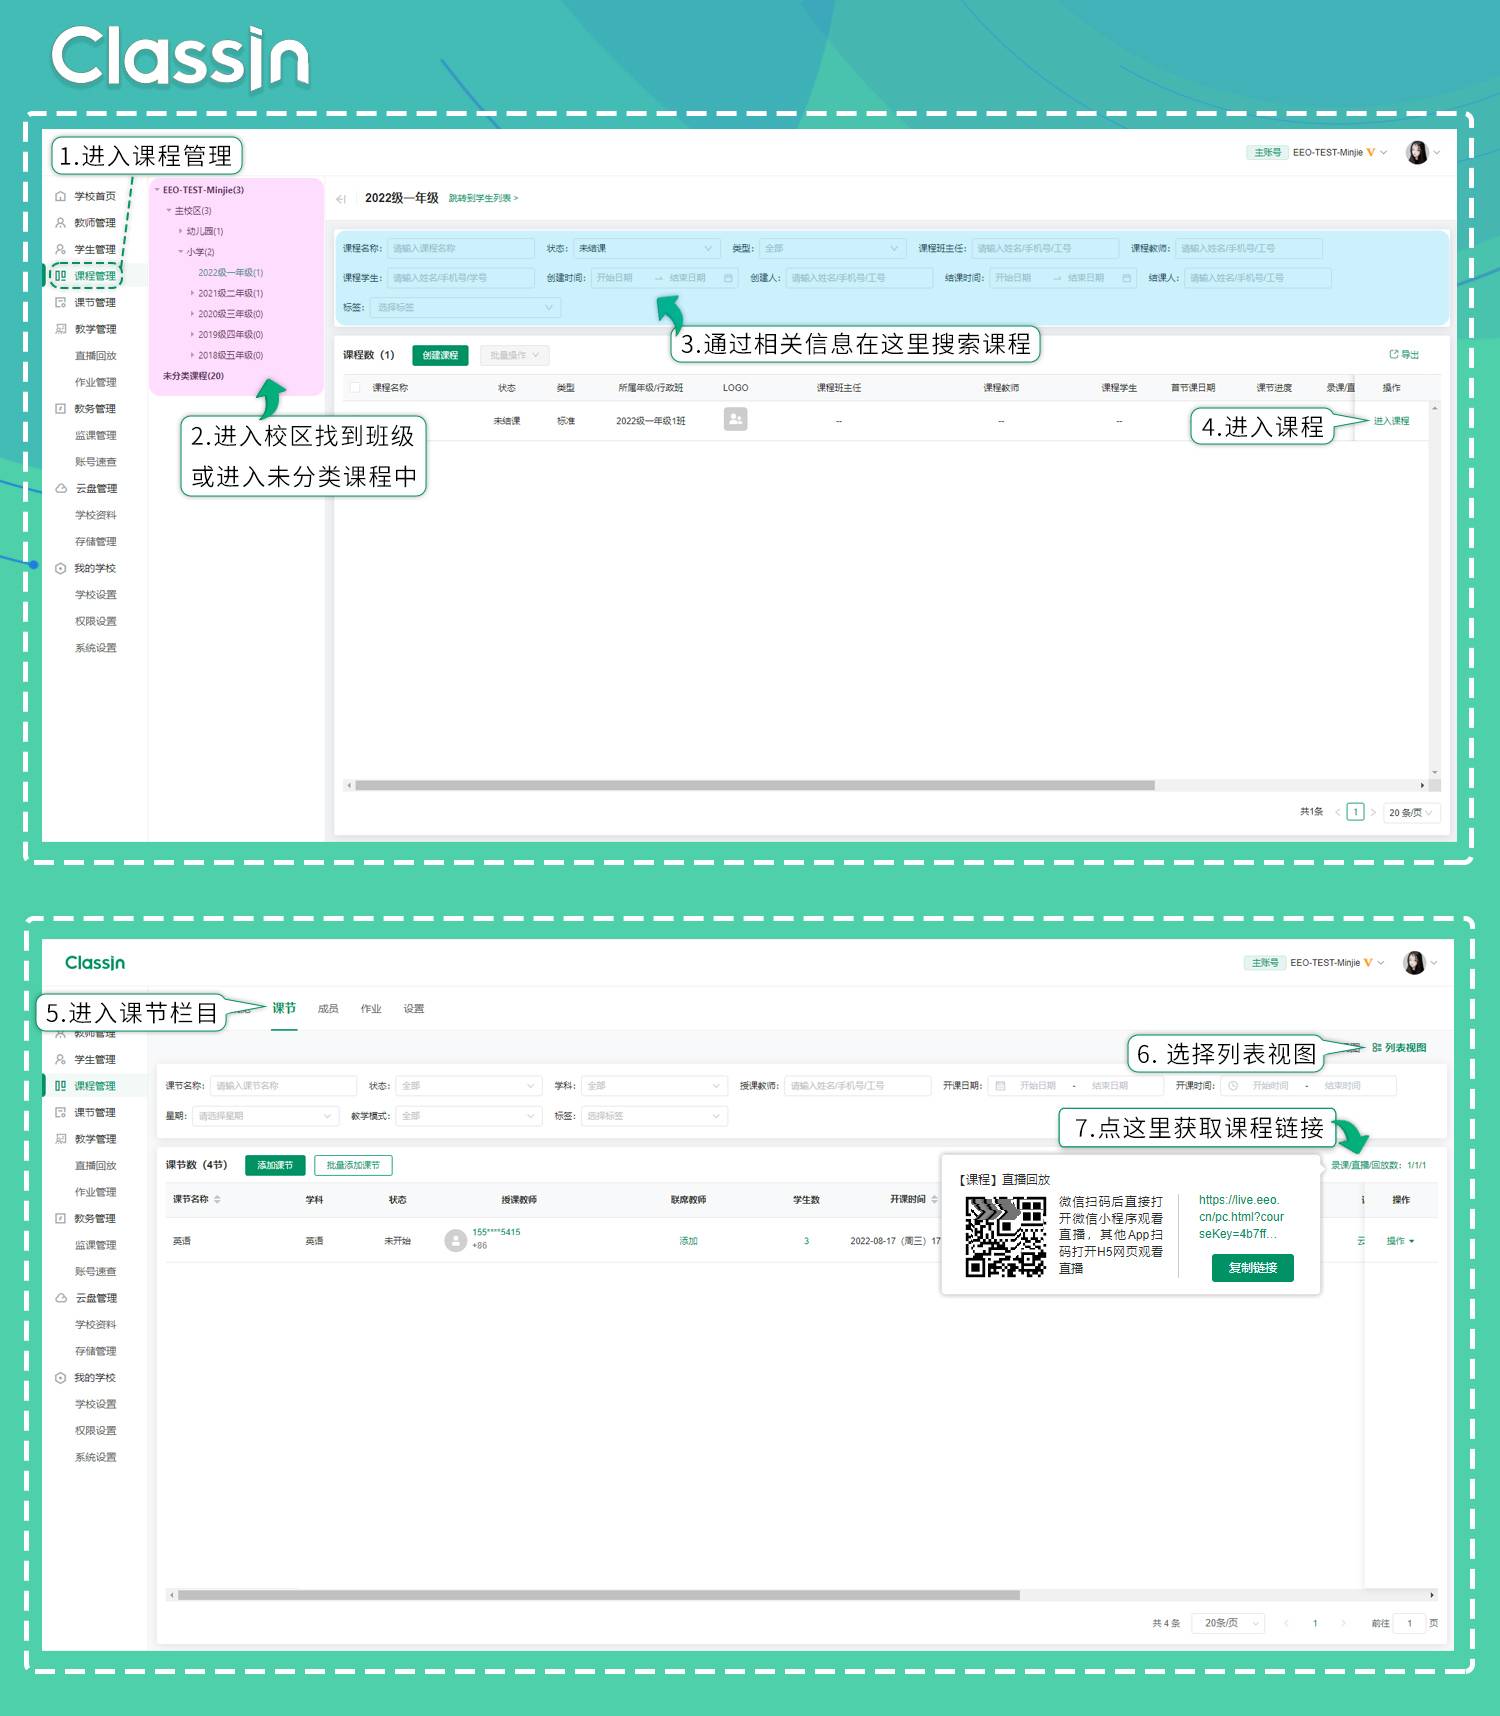The width and height of the screenshot is (1500, 1716).
Task: Open the 学科 dropdown in lesson filter
Action: 654,1085
